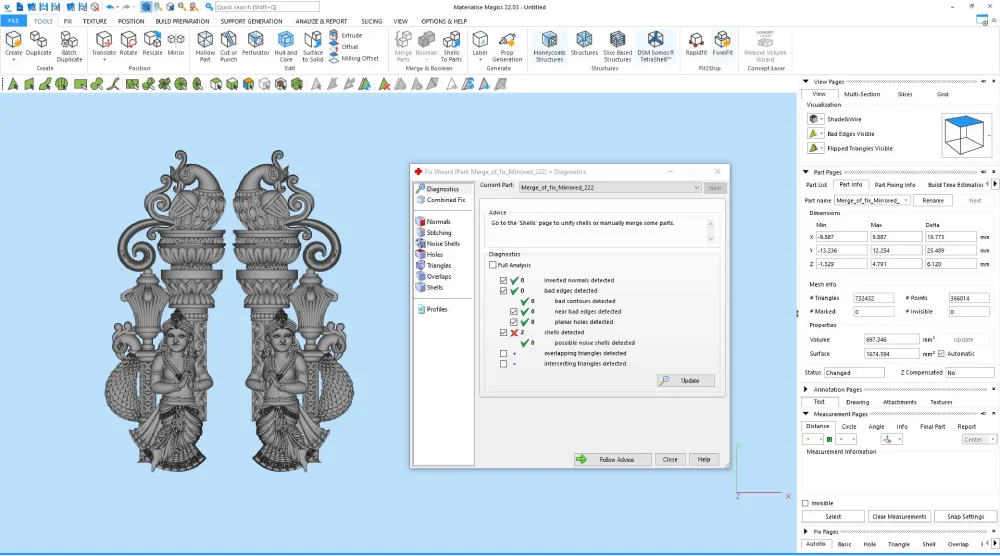This screenshot has height=556, width=1000.
Task: Select the Translate tool
Action: click(103, 44)
